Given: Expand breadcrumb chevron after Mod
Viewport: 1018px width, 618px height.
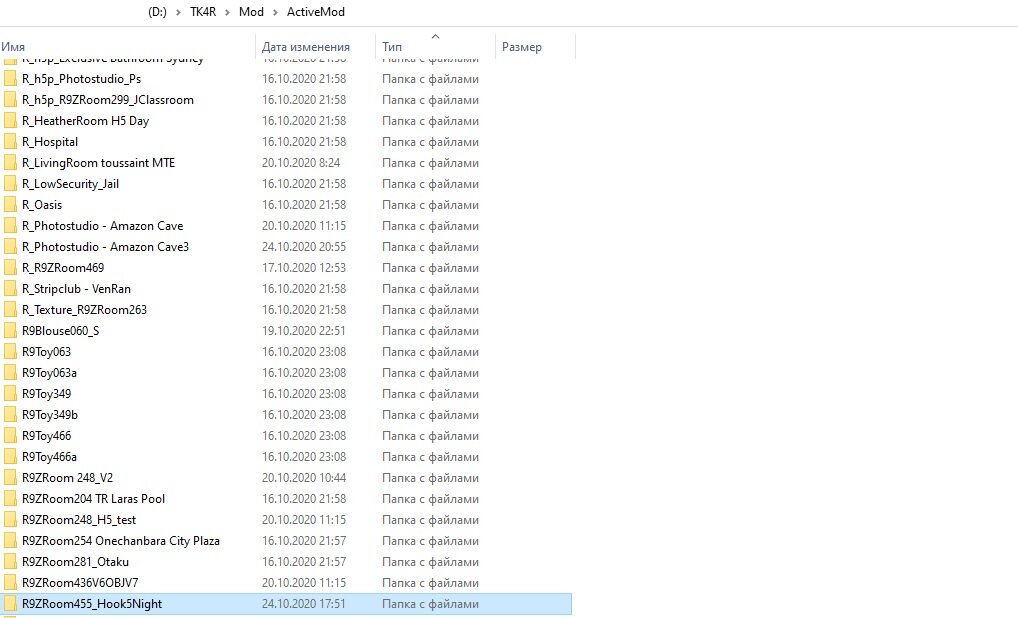Looking at the screenshot, I should point(275,12).
